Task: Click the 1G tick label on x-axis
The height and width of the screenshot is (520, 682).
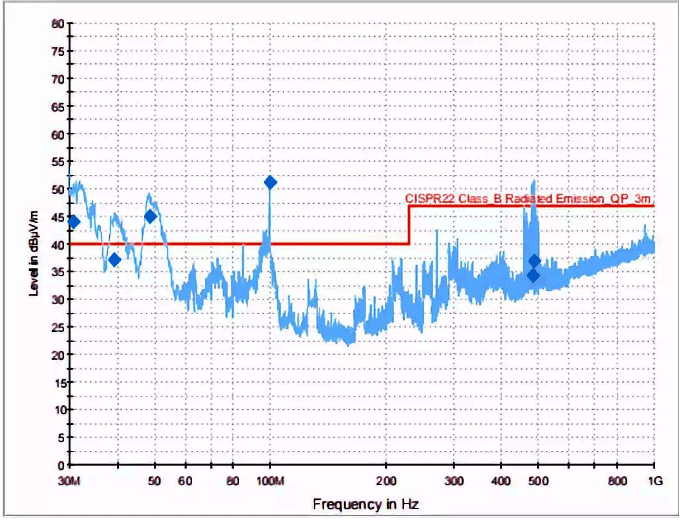Action: (x=654, y=483)
